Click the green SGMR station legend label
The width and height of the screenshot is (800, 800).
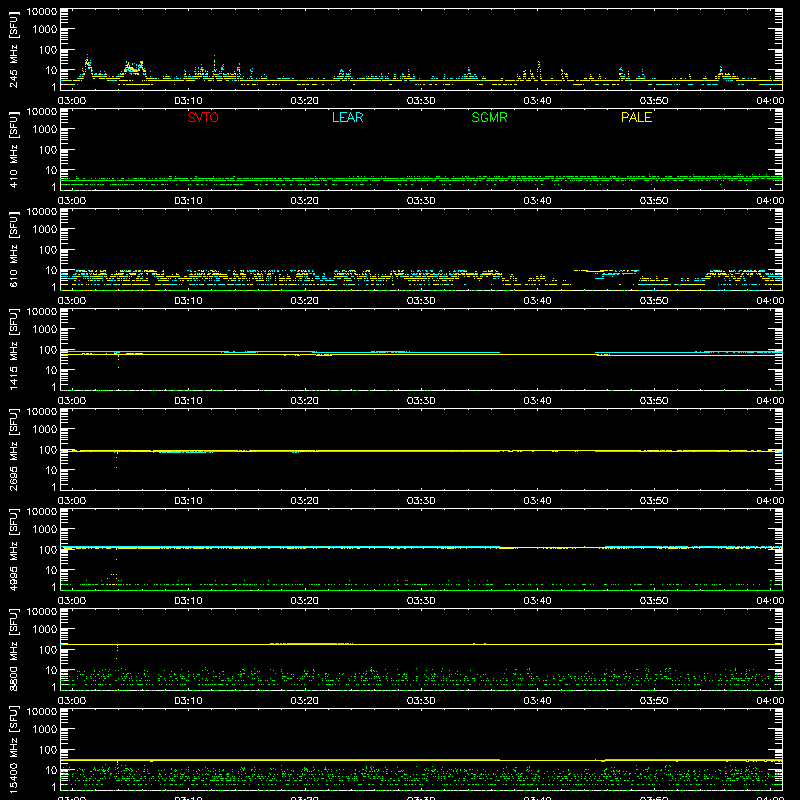(489, 117)
